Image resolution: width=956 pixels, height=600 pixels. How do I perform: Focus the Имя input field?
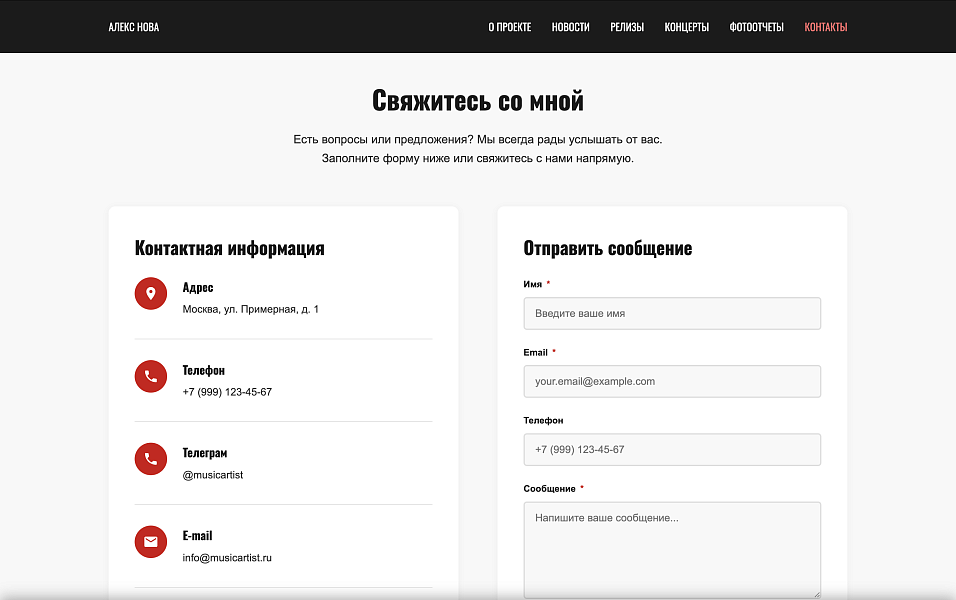pos(672,313)
